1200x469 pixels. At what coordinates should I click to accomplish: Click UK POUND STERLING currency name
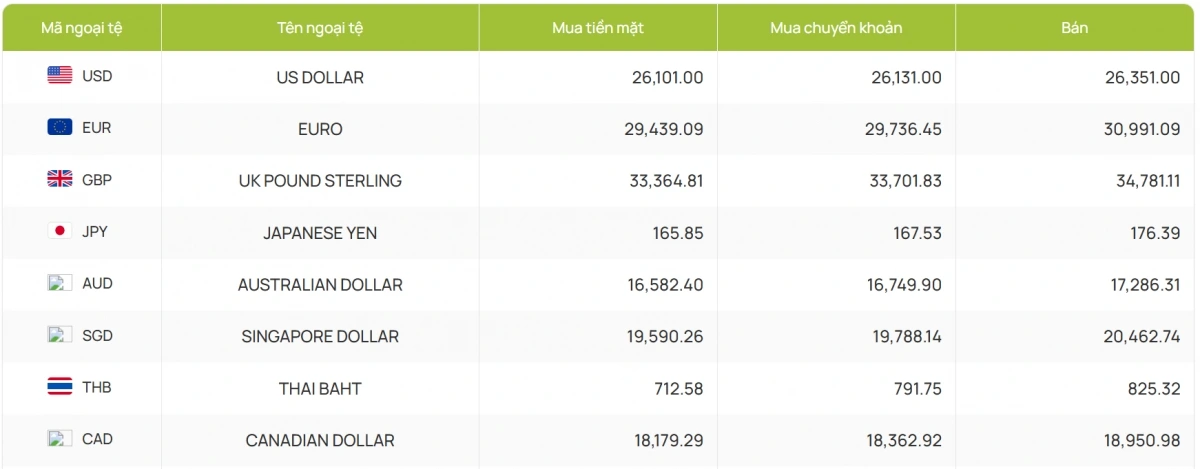[320, 181]
